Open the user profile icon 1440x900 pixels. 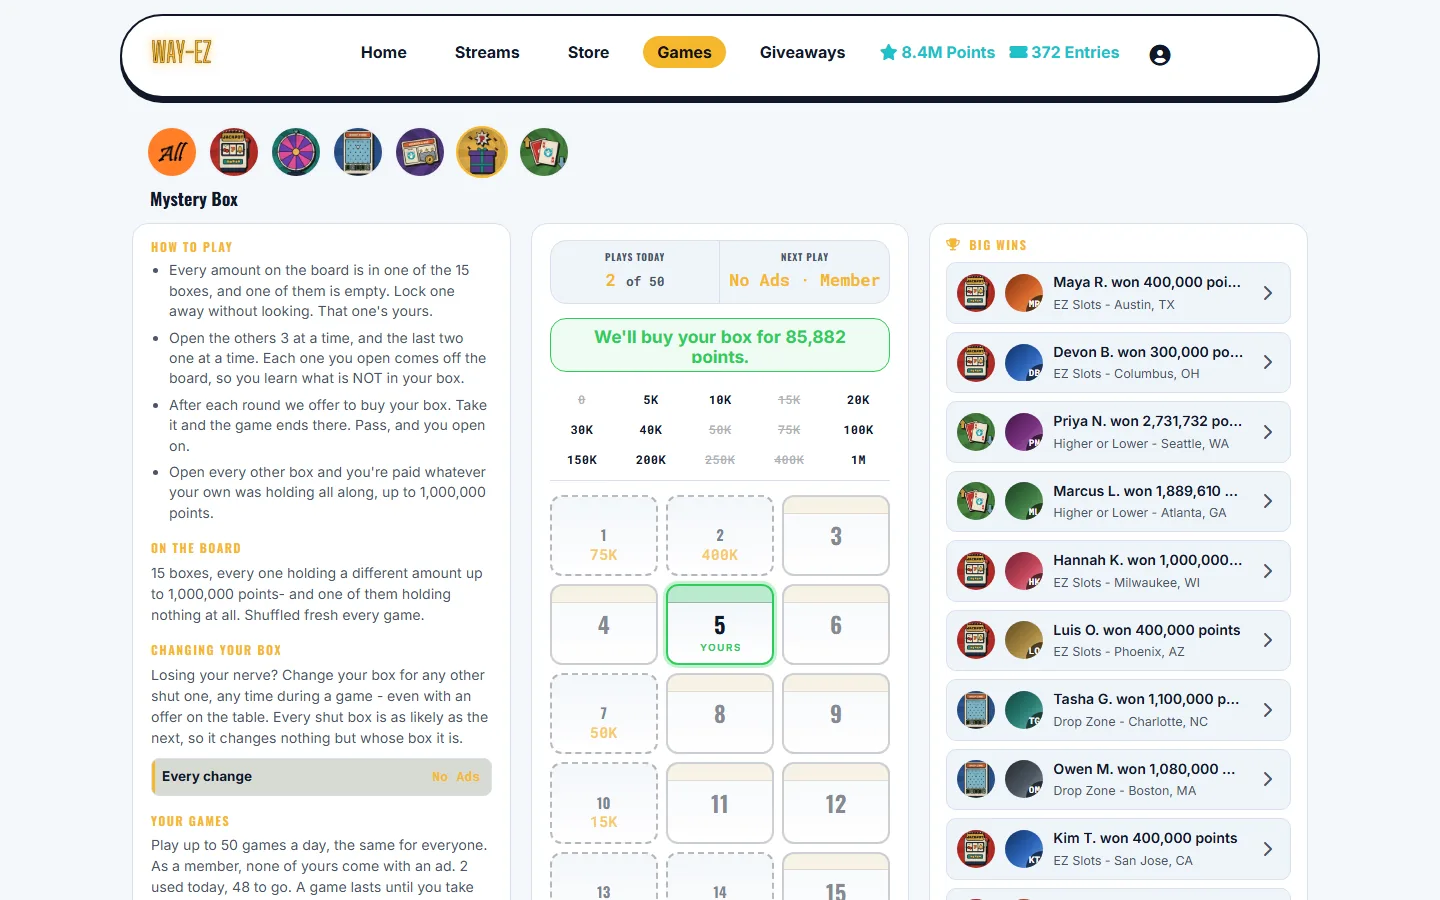click(1160, 55)
